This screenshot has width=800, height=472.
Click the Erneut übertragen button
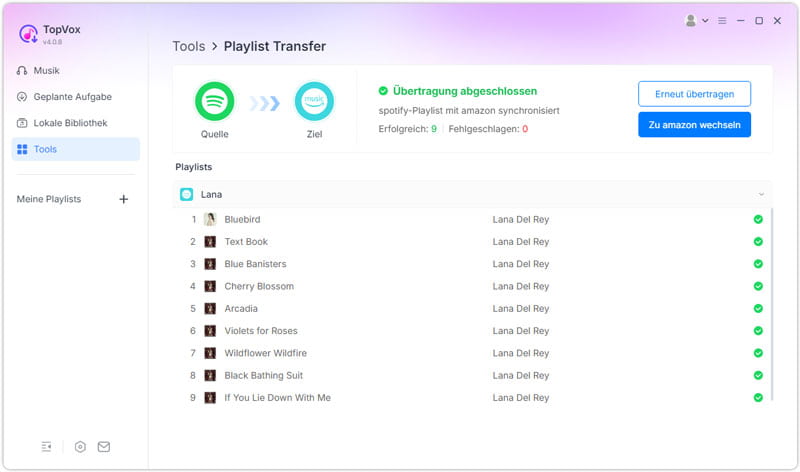point(694,94)
